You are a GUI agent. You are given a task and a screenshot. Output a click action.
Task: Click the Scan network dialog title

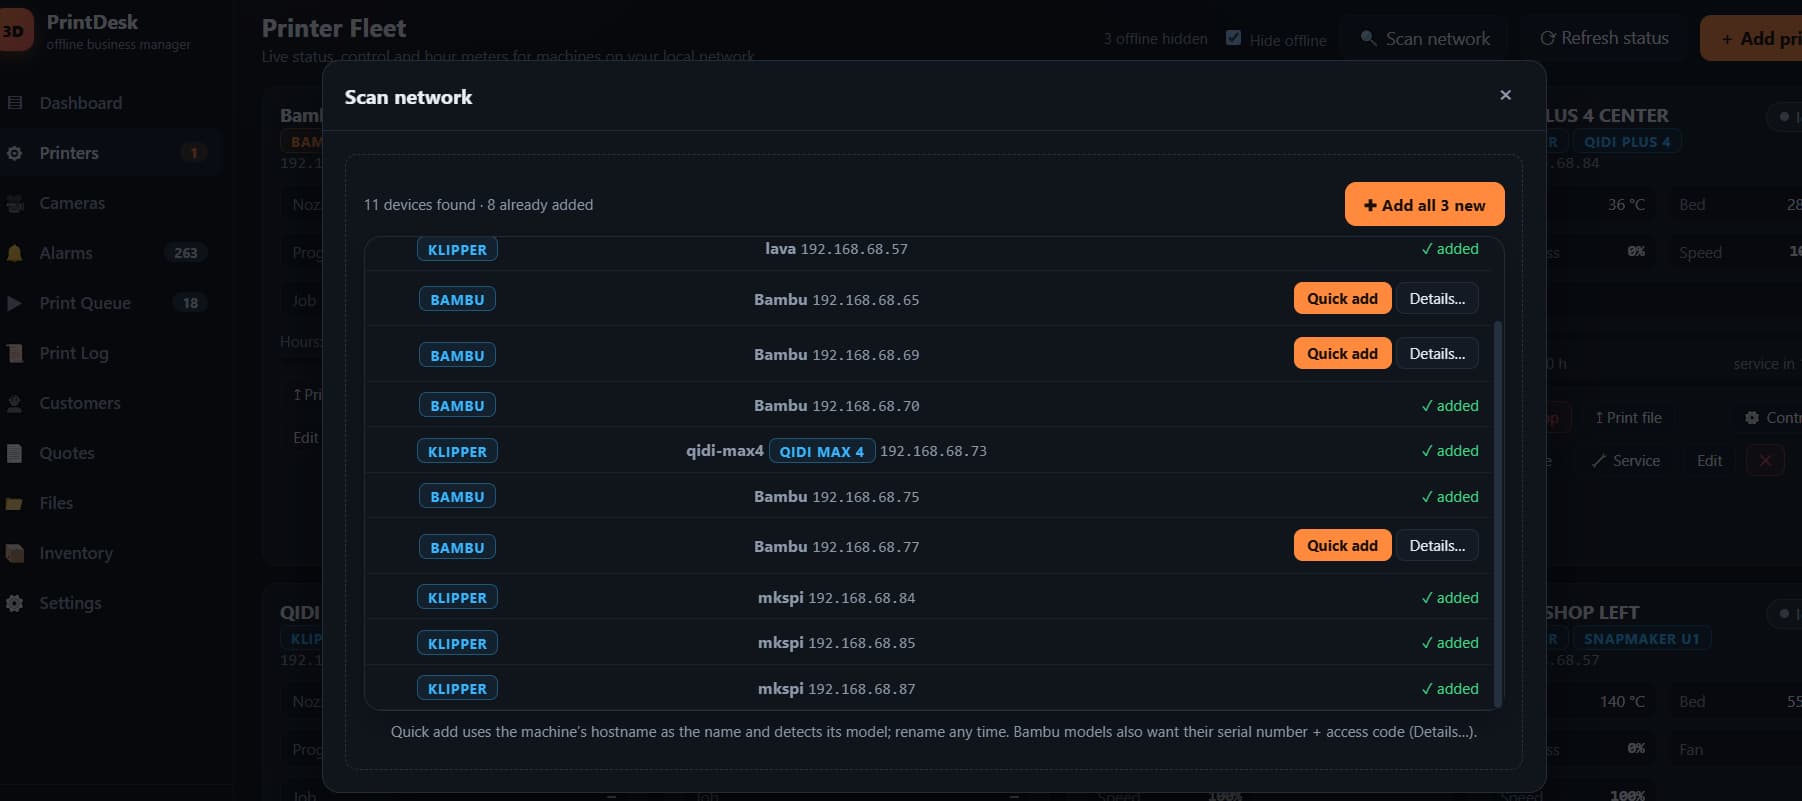tap(408, 97)
